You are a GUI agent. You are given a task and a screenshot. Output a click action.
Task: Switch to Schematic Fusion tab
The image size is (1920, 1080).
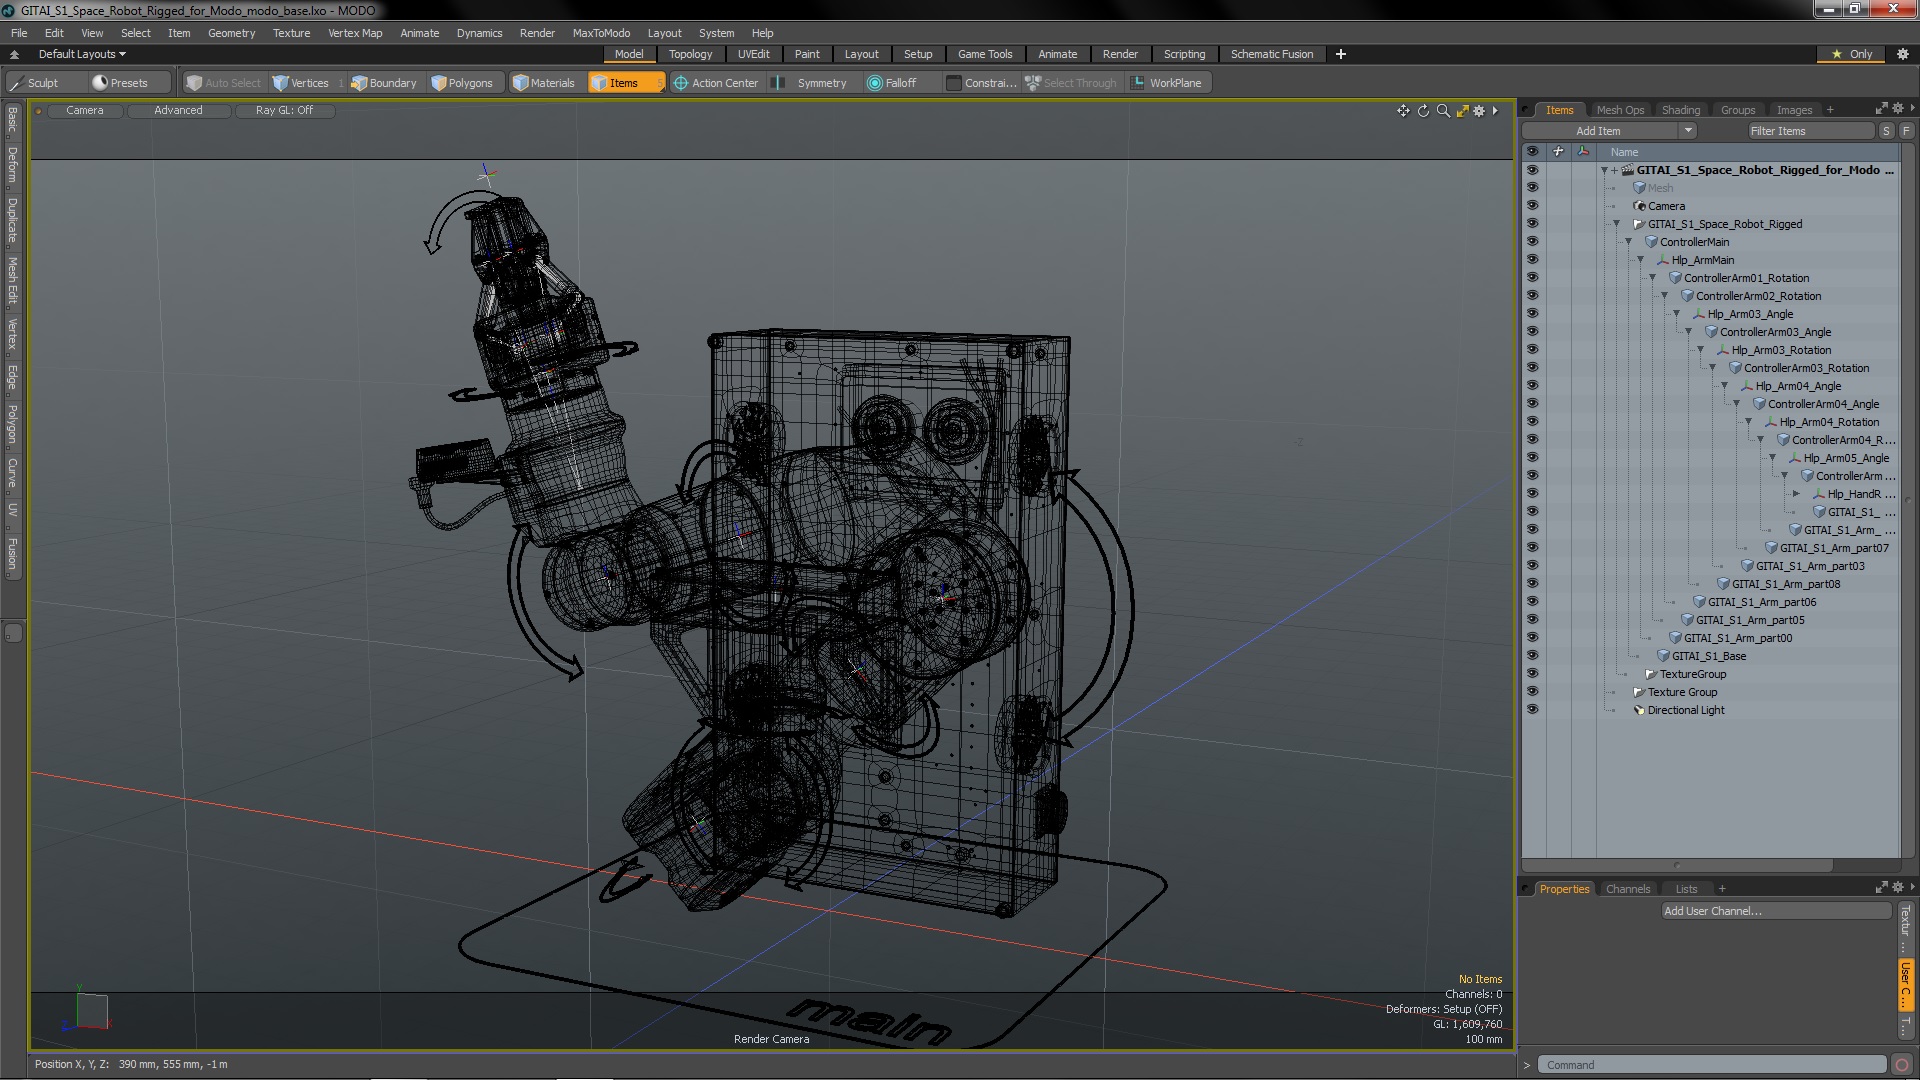coord(1271,54)
